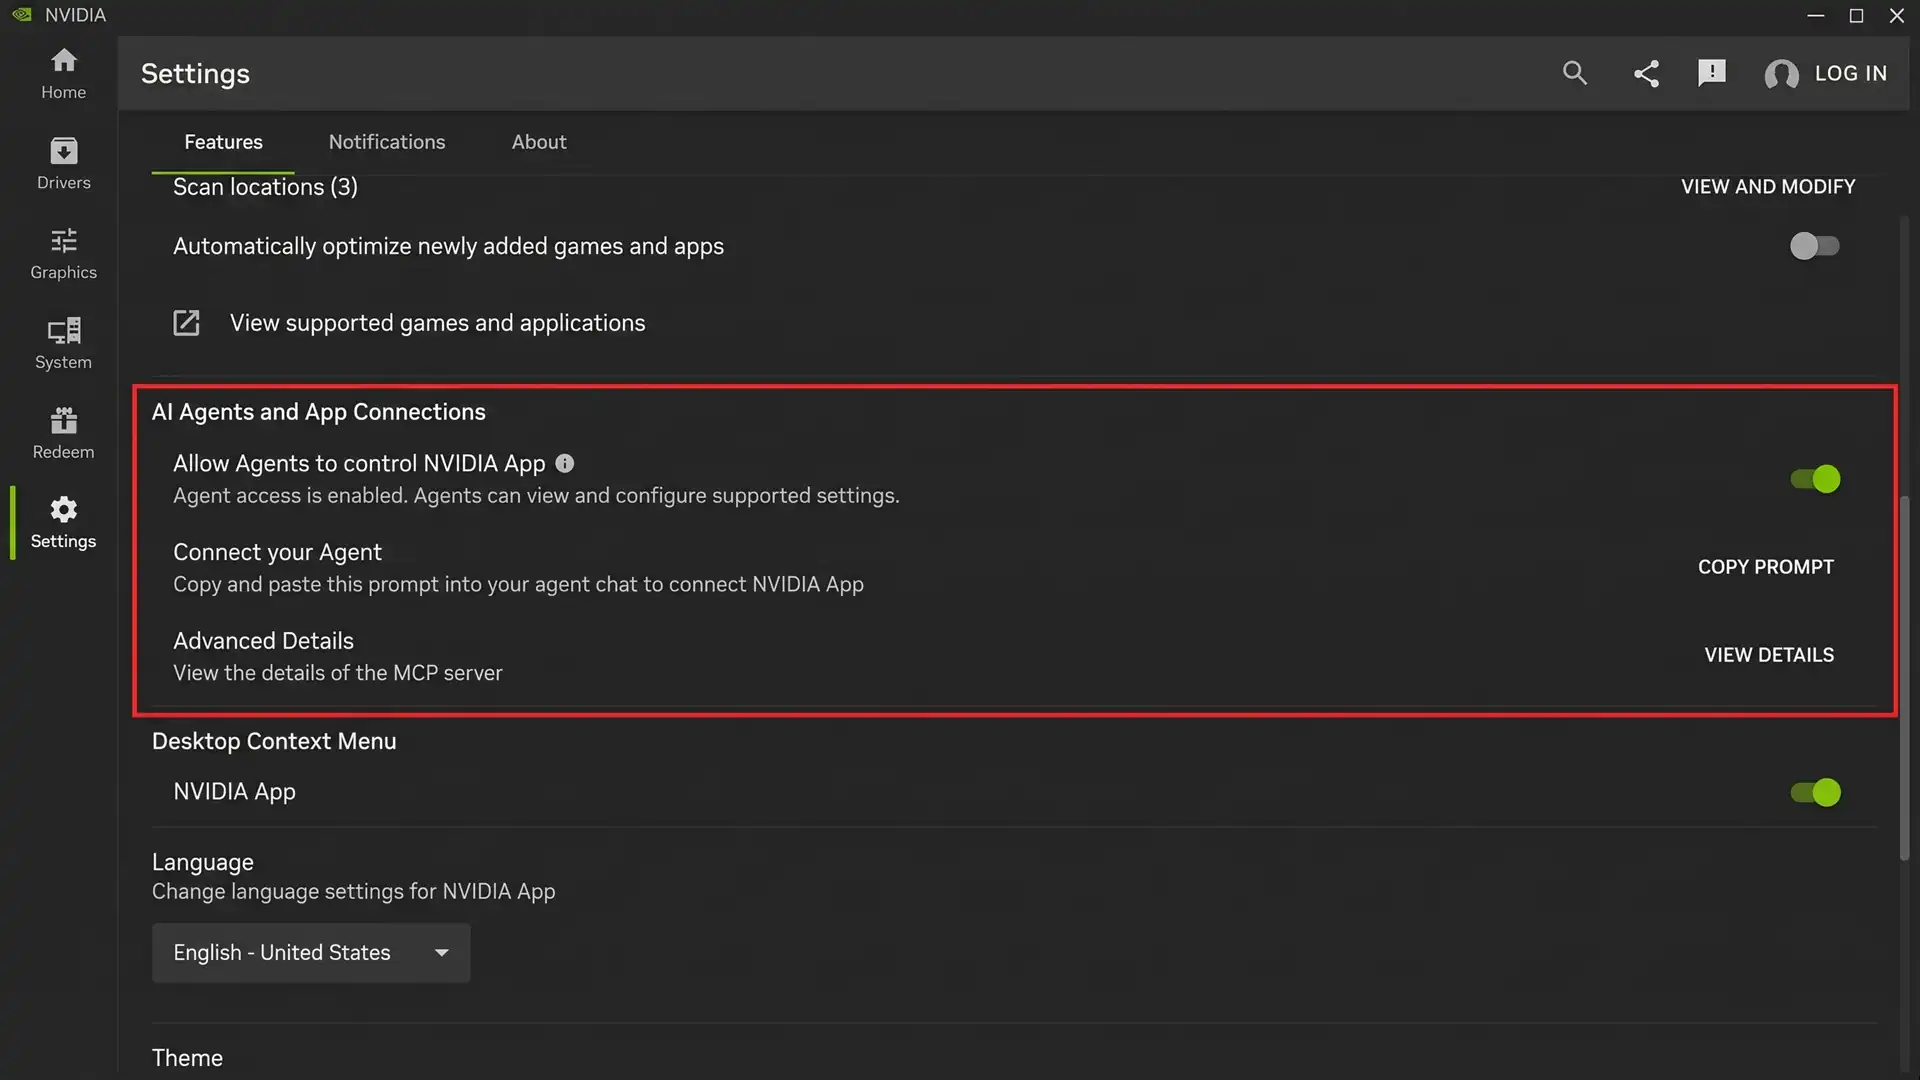Click the user avatar icon

pos(1781,74)
